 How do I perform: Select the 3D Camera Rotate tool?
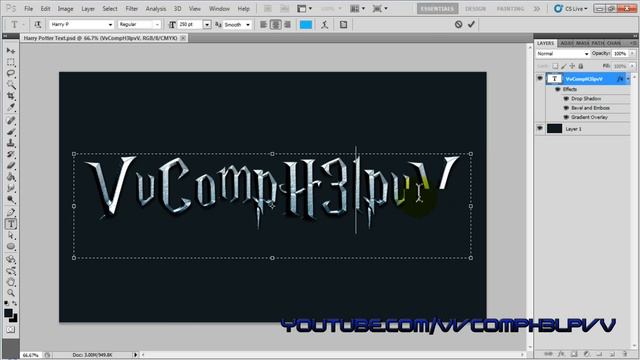point(11,271)
